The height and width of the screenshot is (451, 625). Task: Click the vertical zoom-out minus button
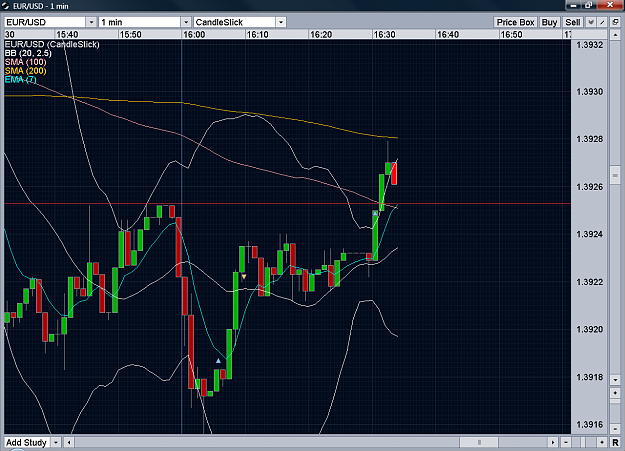tap(615, 429)
